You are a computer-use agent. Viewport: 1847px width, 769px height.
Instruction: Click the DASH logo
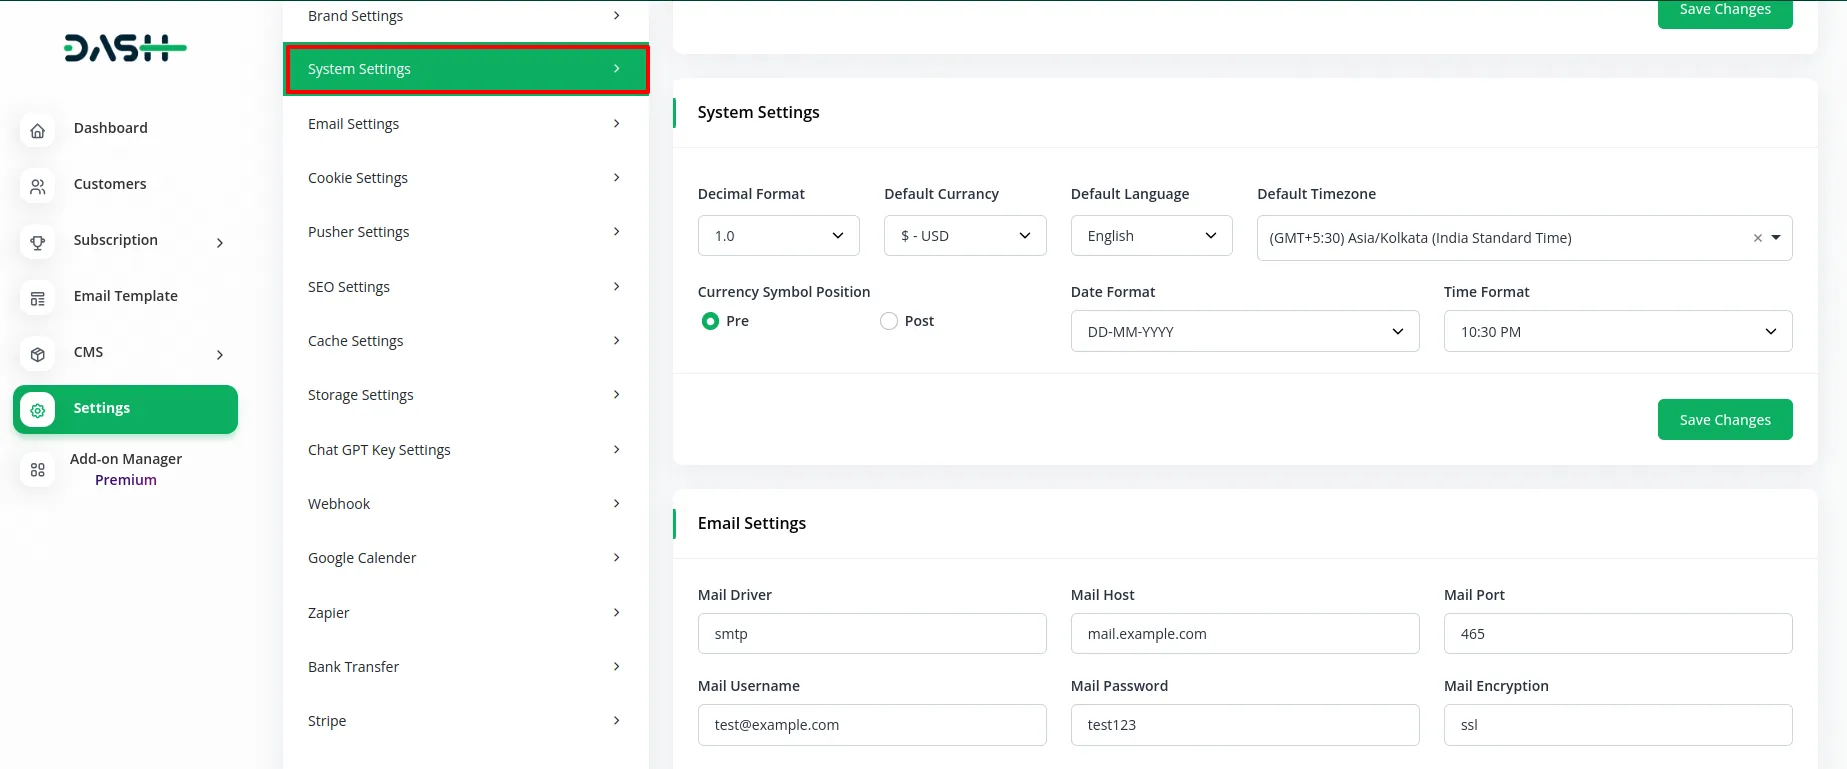(125, 48)
